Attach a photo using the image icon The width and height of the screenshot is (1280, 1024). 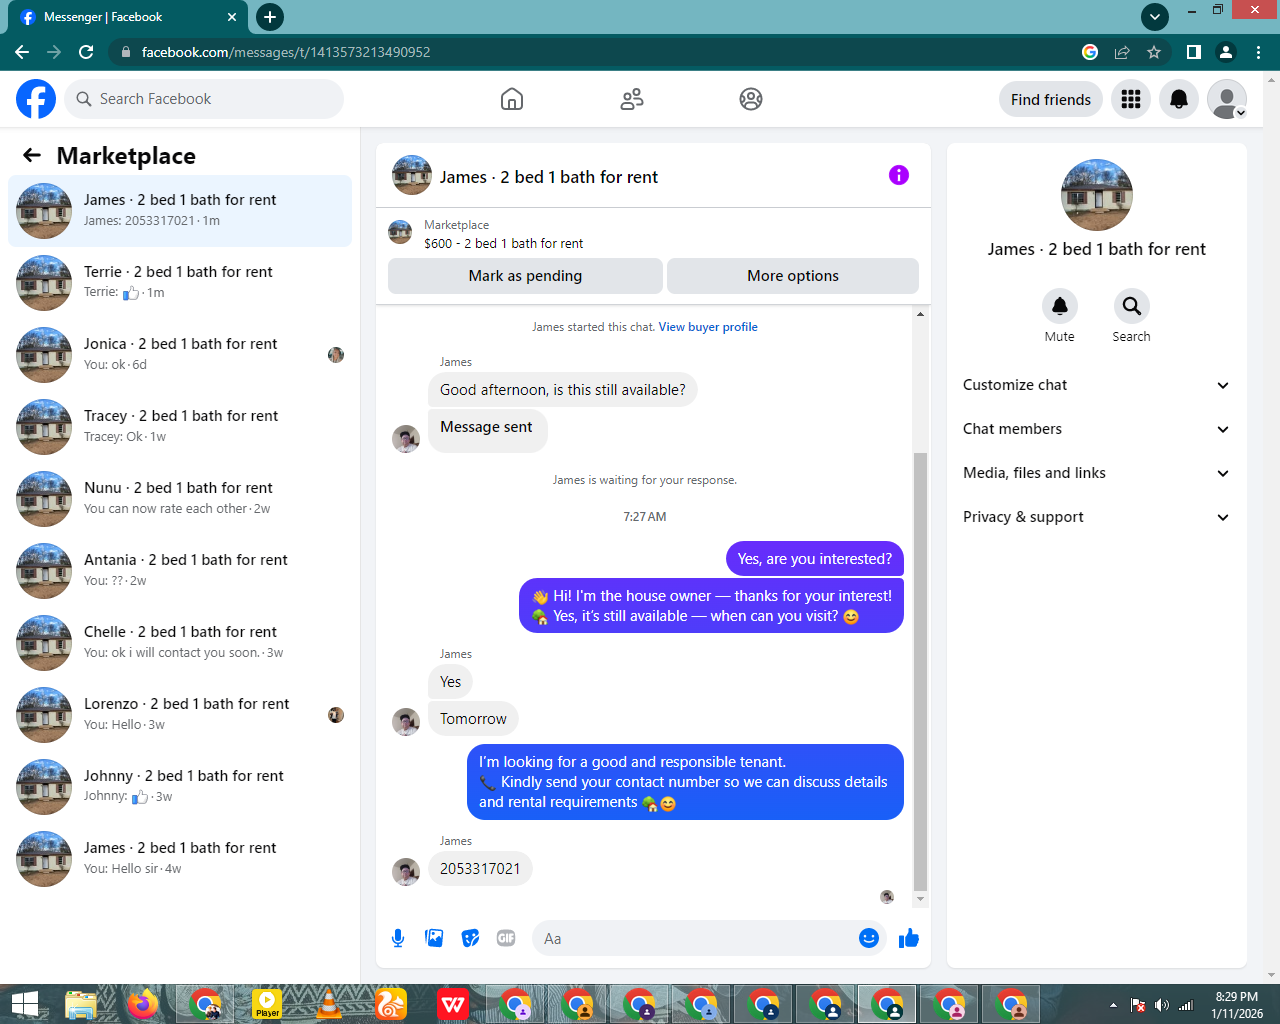point(434,938)
